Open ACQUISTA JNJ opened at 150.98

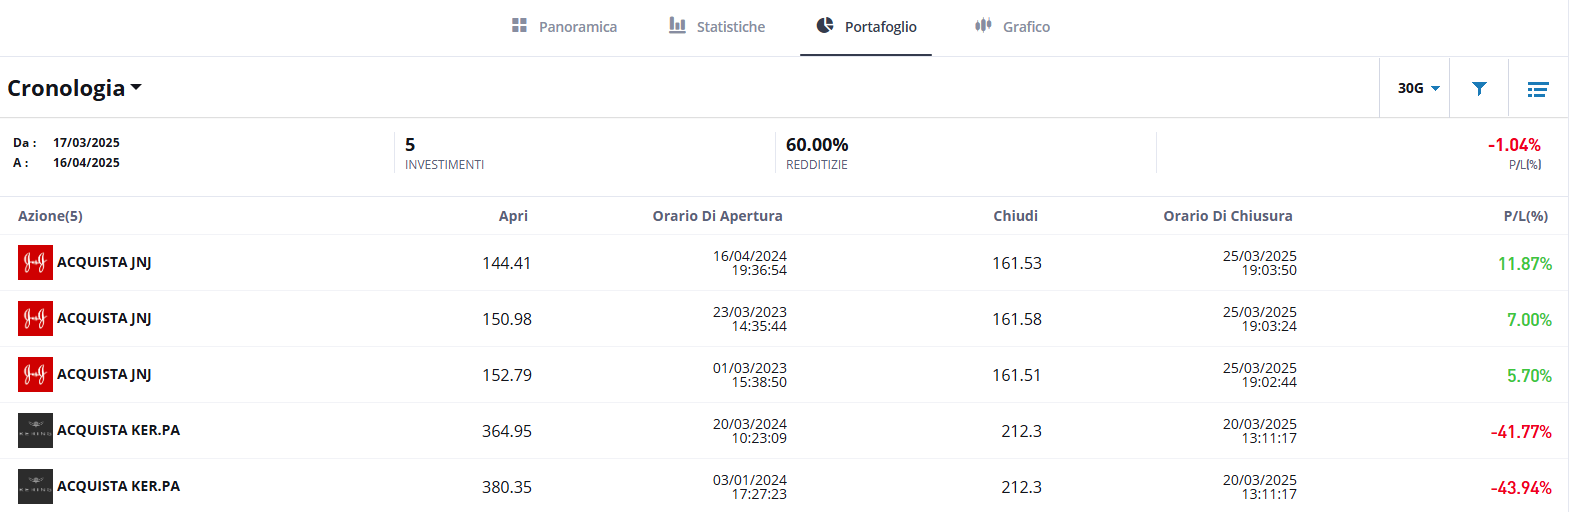(104, 318)
